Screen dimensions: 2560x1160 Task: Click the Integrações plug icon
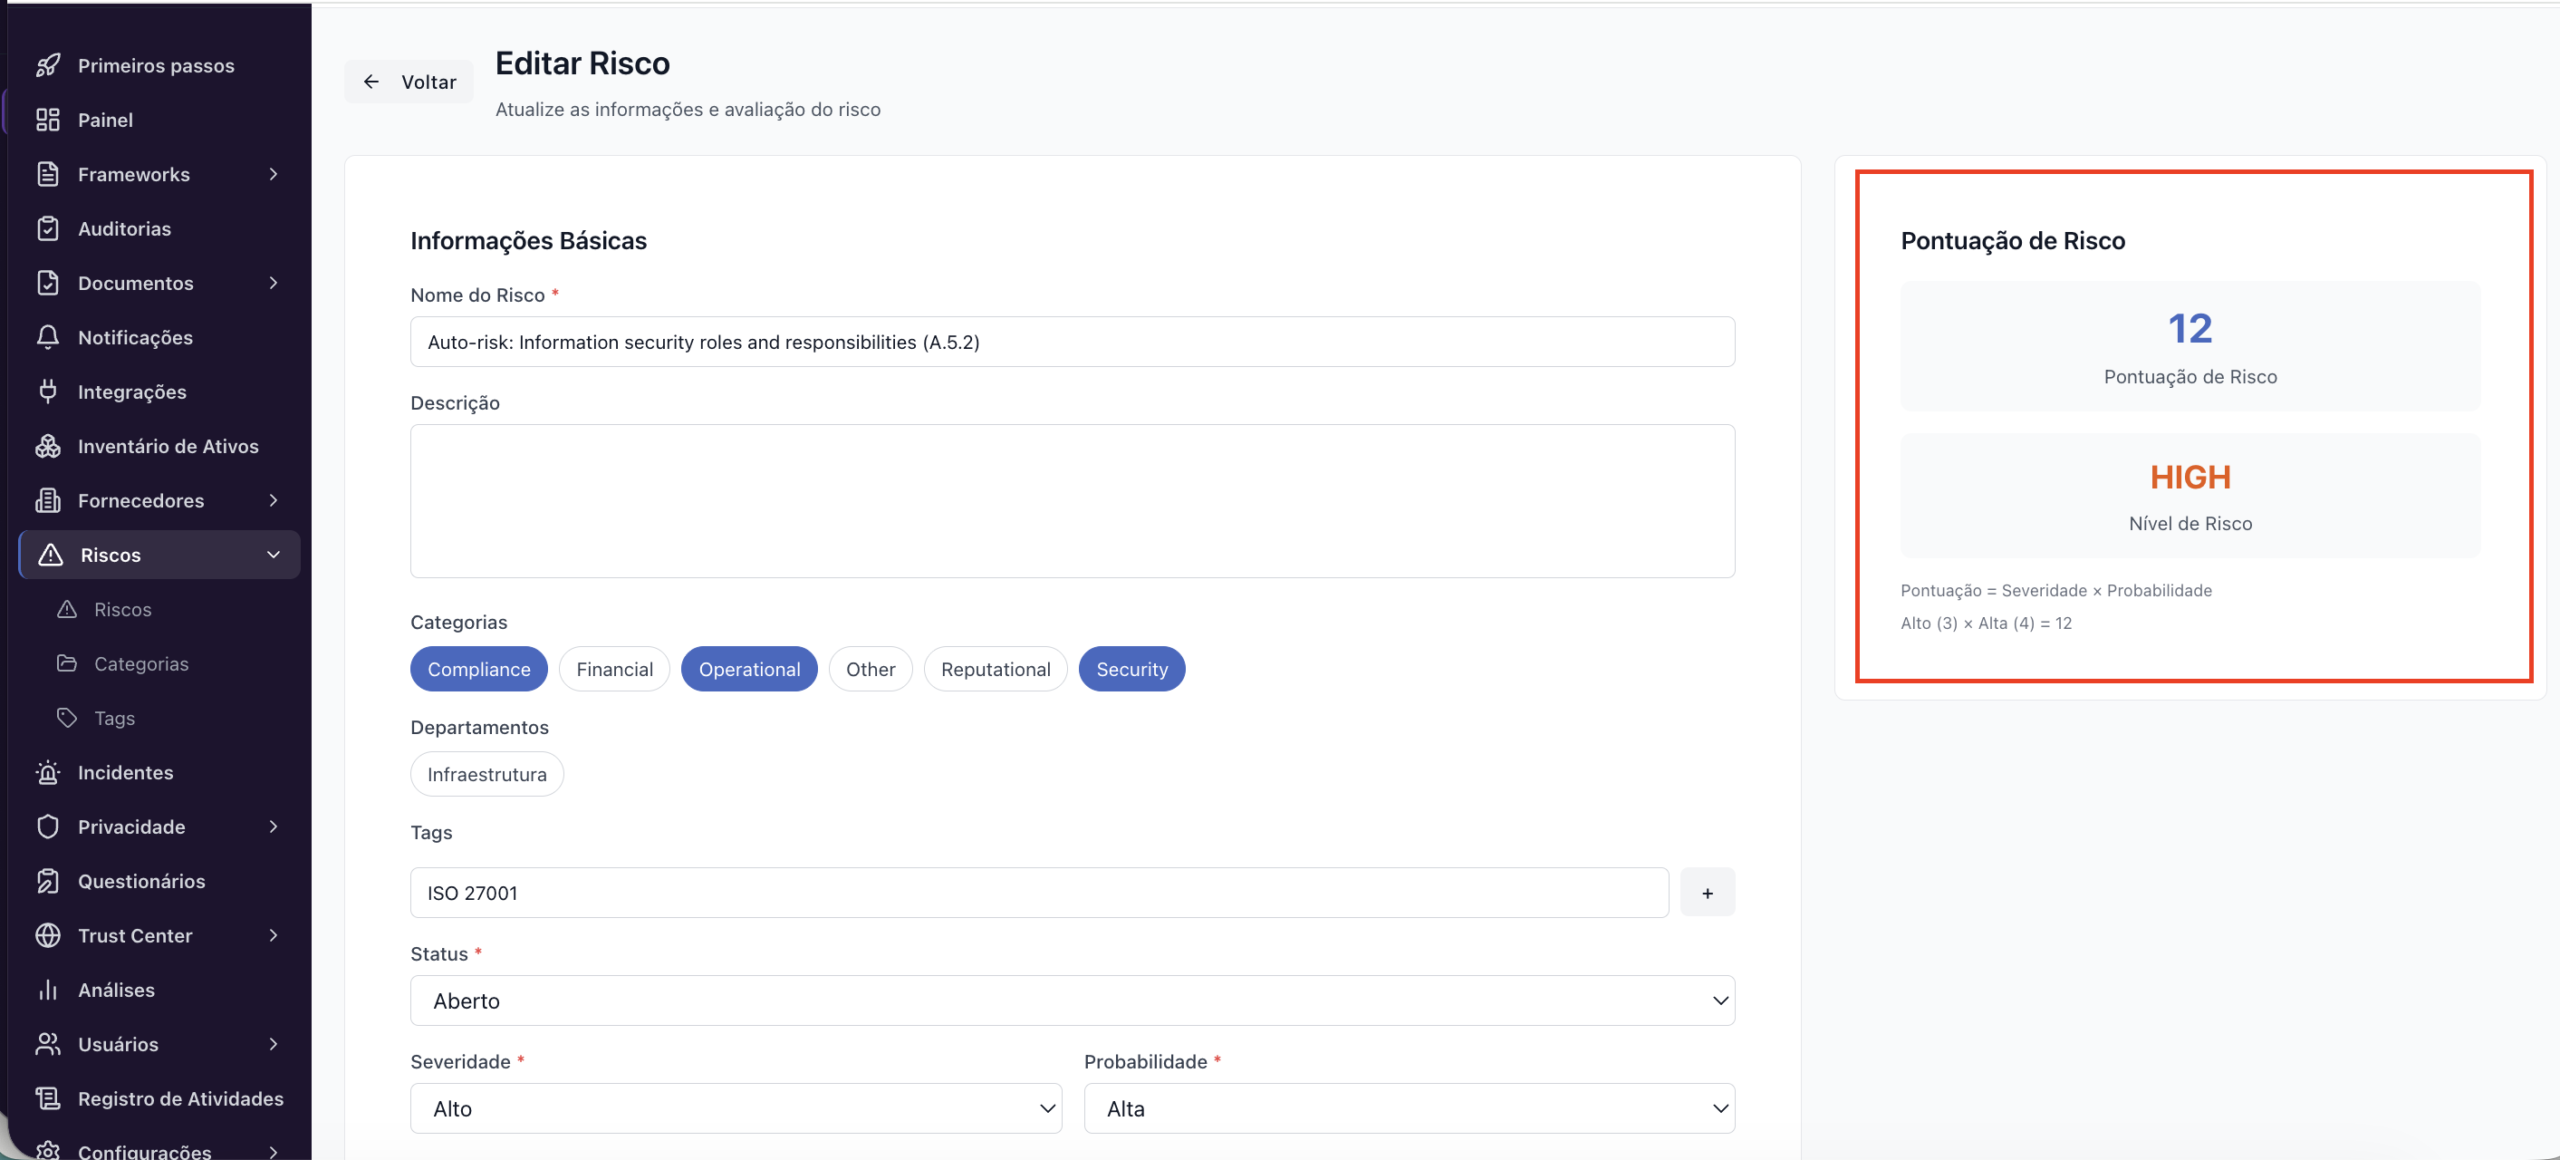48,391
